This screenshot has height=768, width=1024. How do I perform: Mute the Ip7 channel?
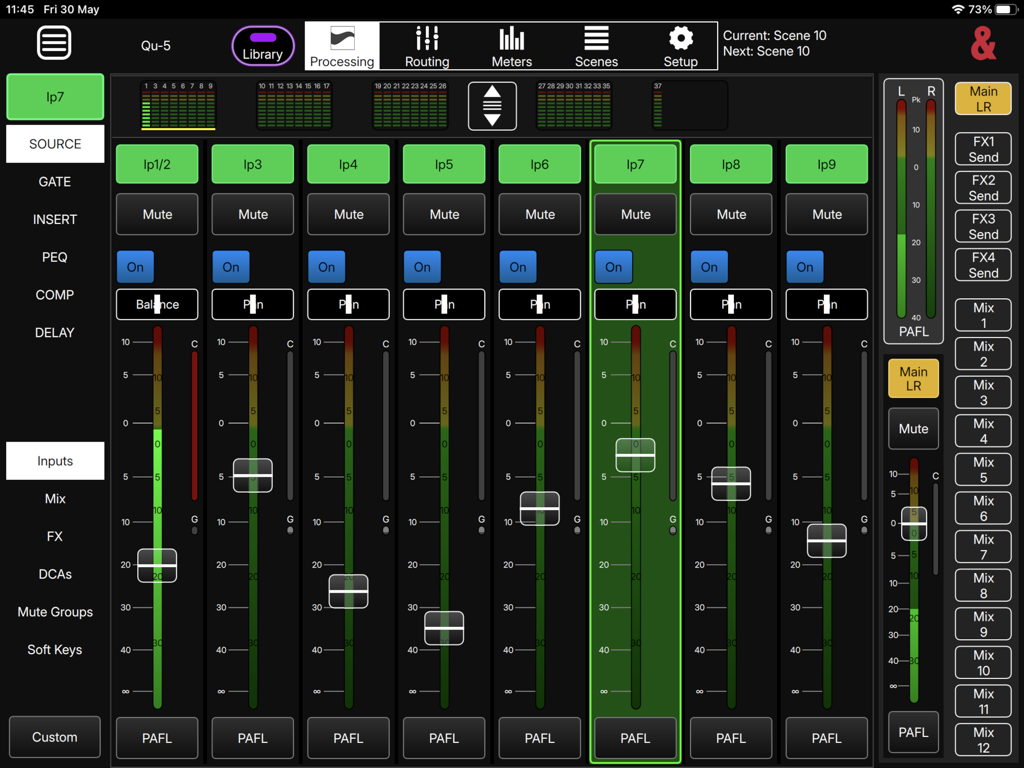[635, 214]
